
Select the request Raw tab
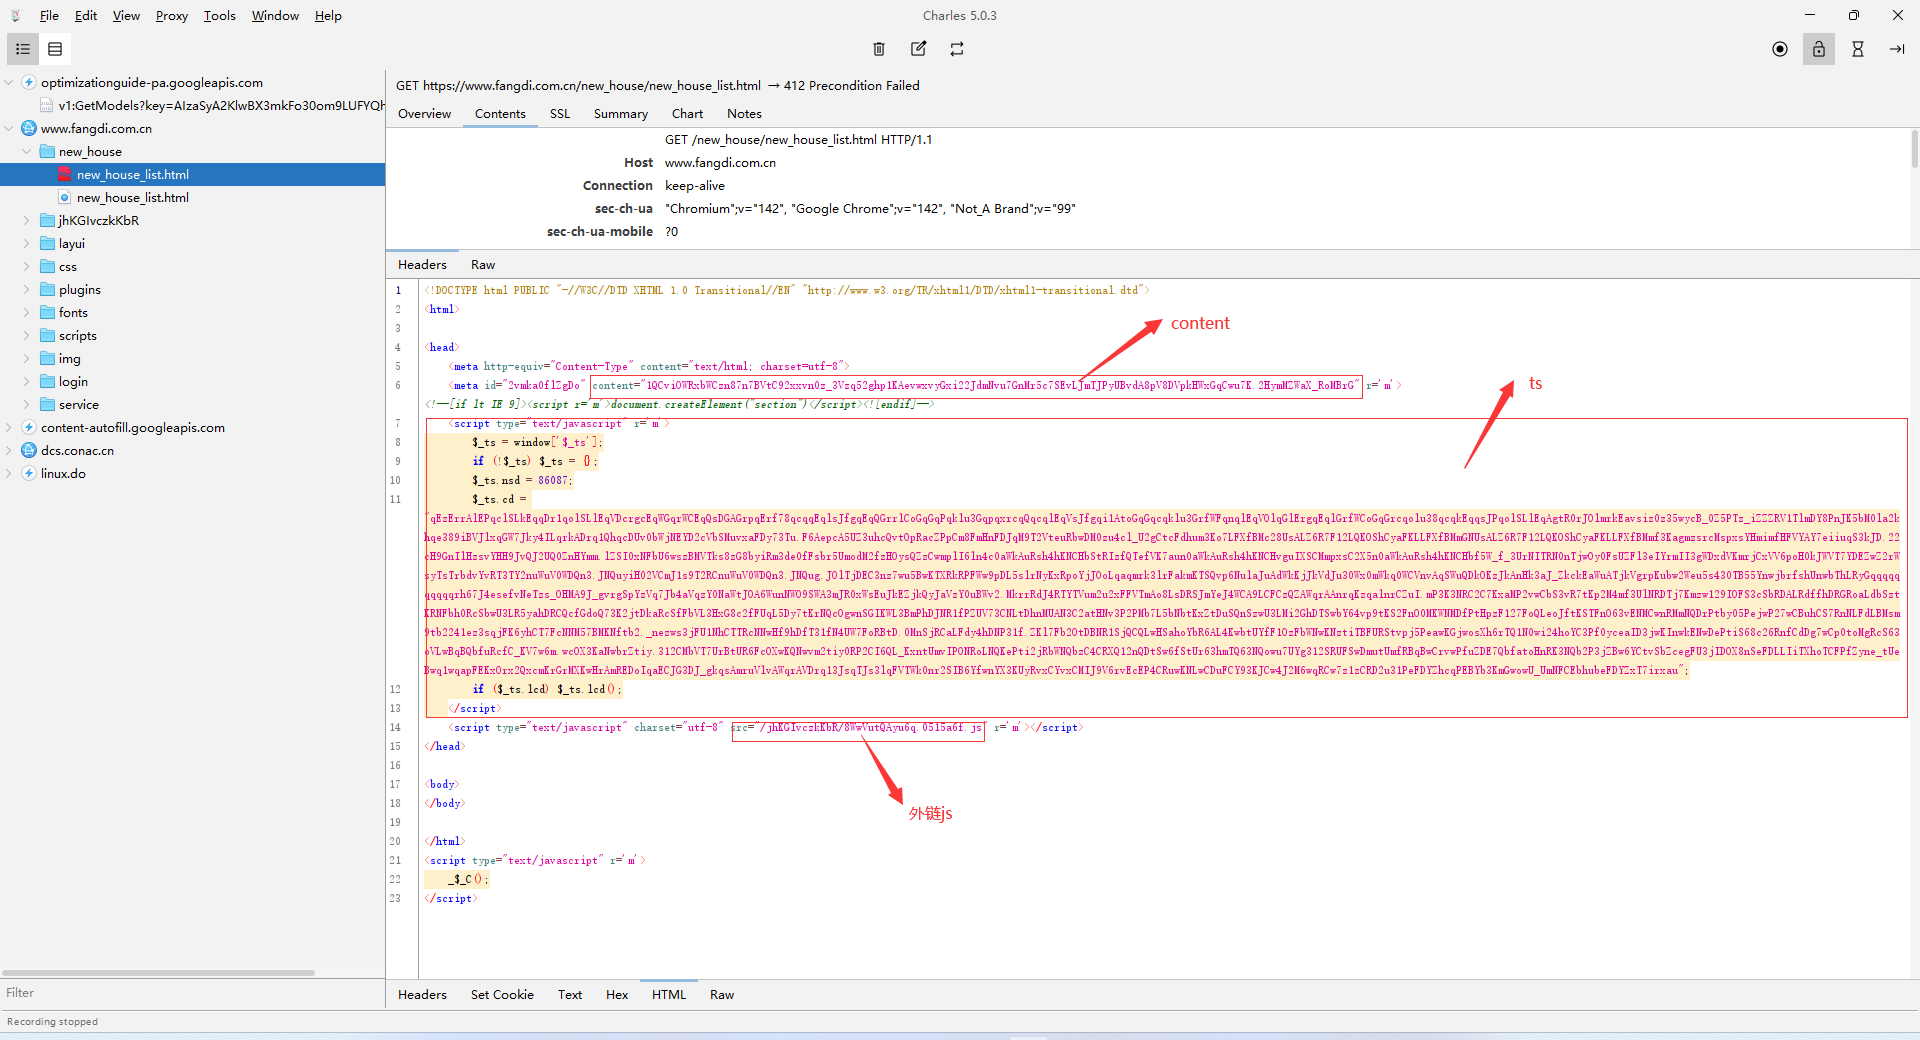click(483, 265)
